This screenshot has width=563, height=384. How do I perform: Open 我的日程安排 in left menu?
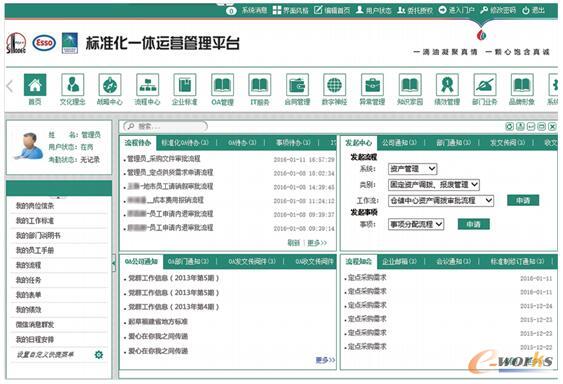[x=35, y=339]
